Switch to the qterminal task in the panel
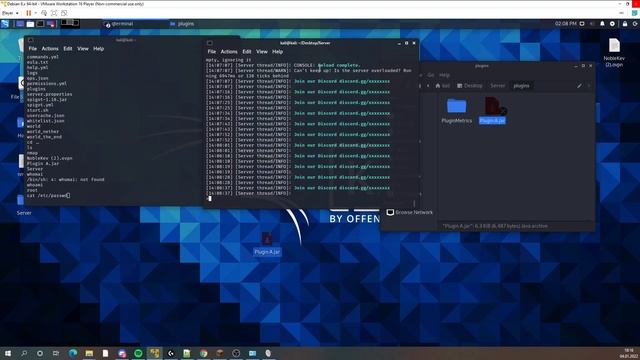The height and width of the screenshot is (360, 640). [x=119, y=24]
